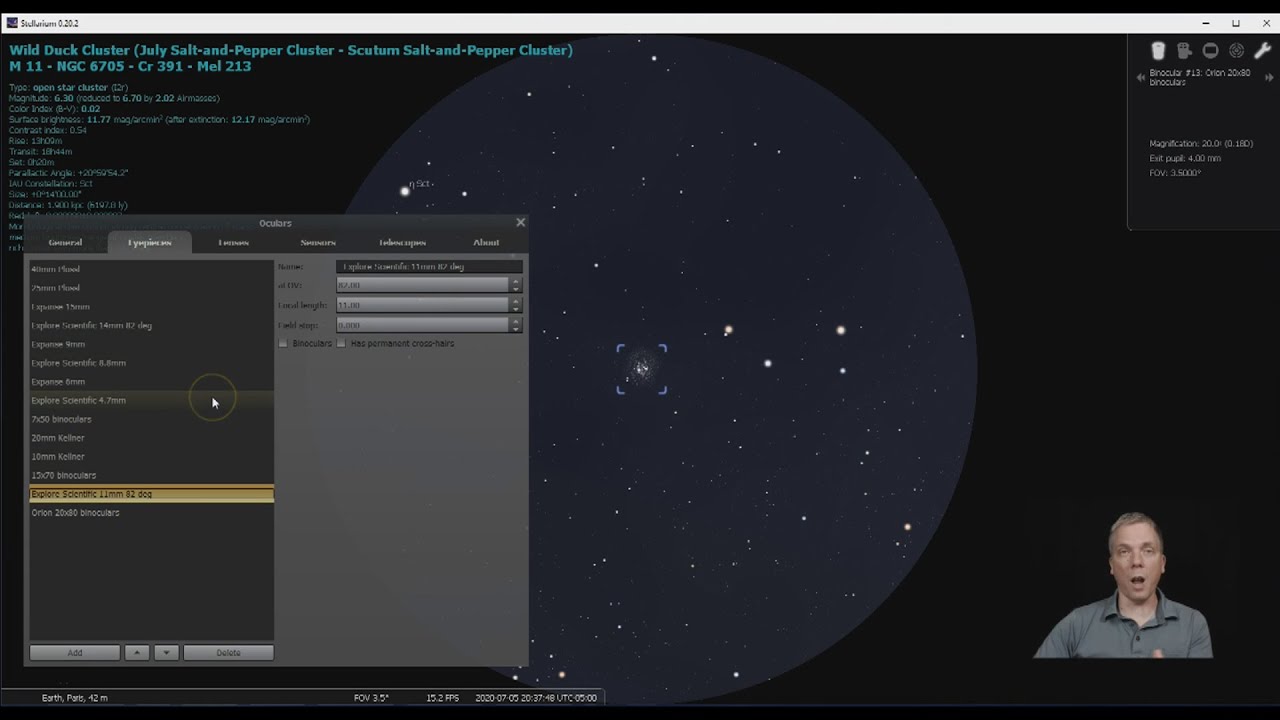Switch to the Telescopes tab
Image resolution: width=1280 pixels, height=720 pixels.
pos(402,242)
